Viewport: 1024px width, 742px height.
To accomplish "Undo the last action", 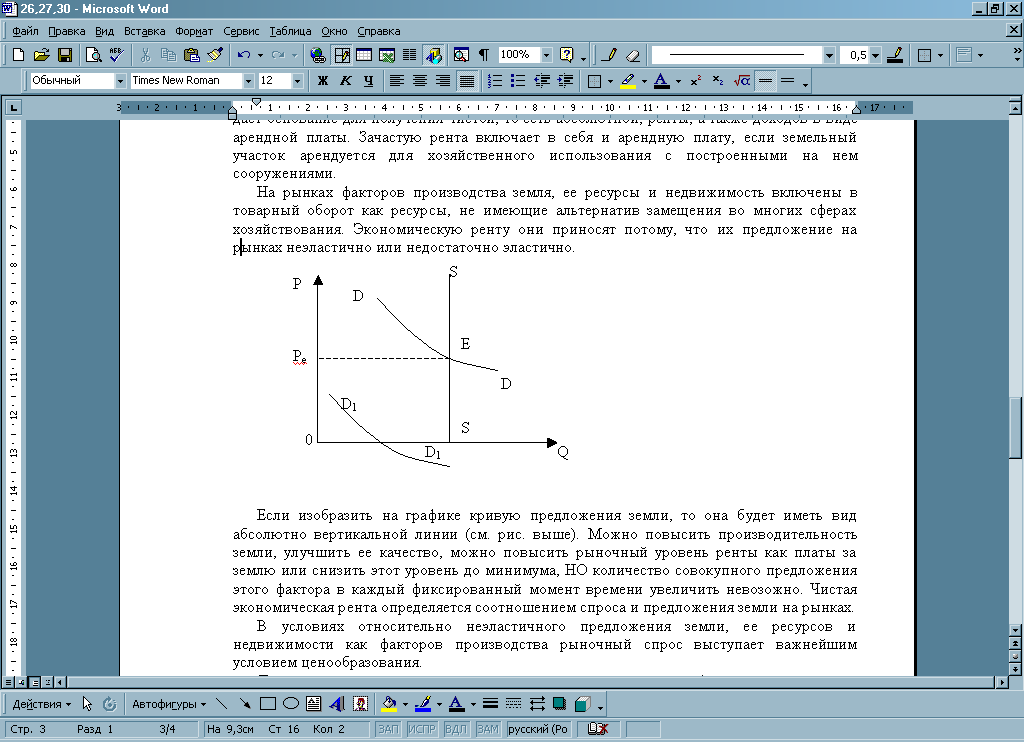I will click(x=244, y=55).
